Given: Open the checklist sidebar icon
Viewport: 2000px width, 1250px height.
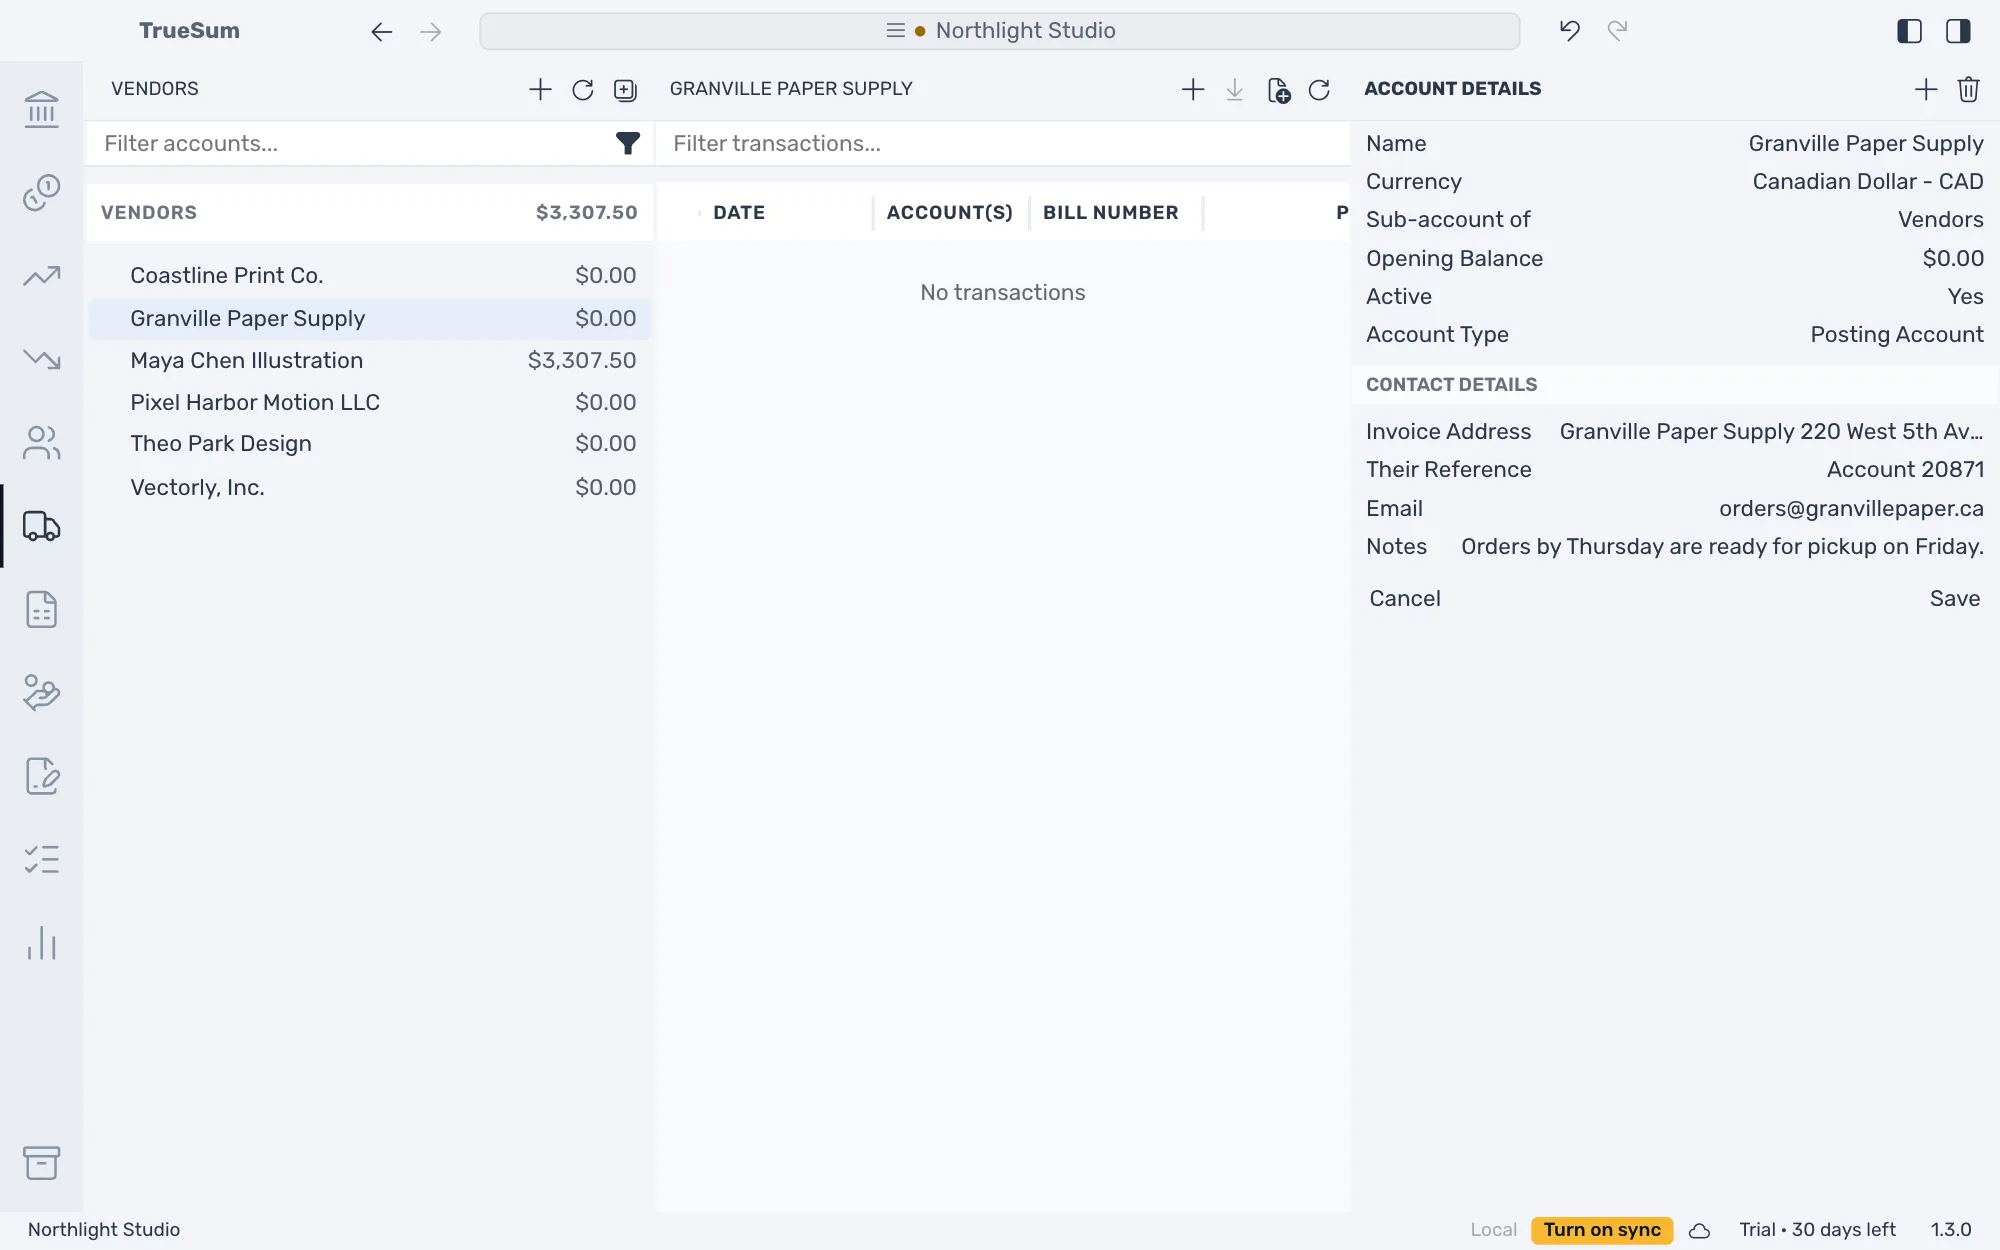Looking at the screenshot, I should [x=42, y=859].
